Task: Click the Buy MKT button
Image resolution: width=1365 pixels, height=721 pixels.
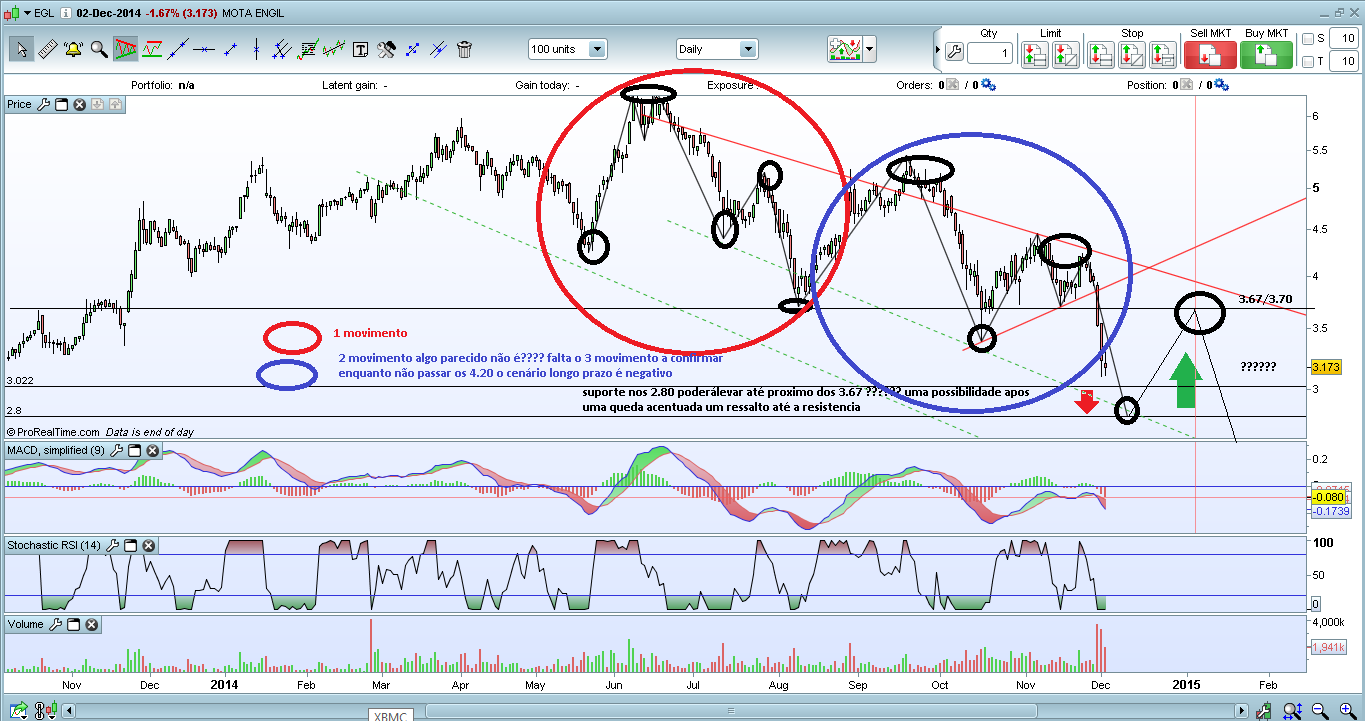Action: [x=1266, y=54]
